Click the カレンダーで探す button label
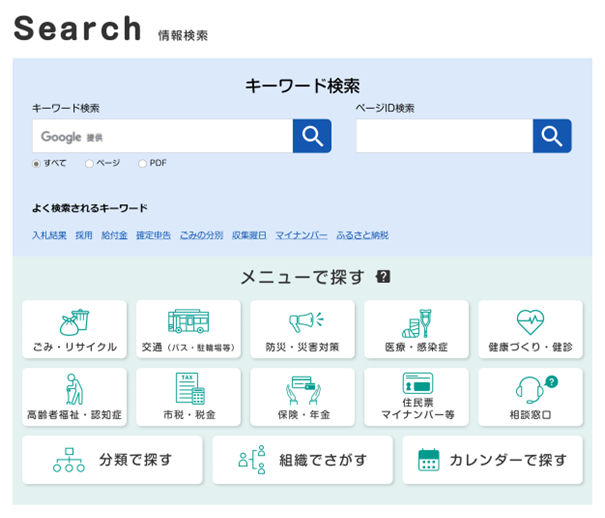 pos(509,460)
